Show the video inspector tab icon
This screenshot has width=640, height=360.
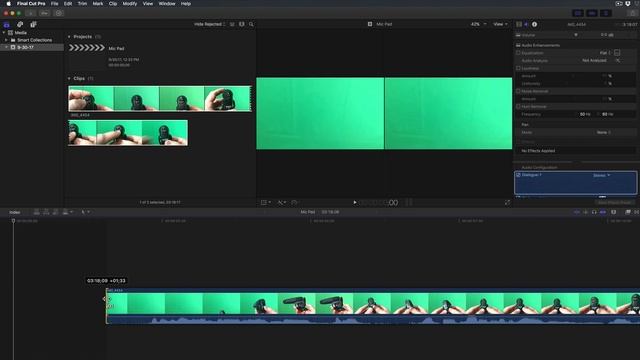click(x=519, y=24)
